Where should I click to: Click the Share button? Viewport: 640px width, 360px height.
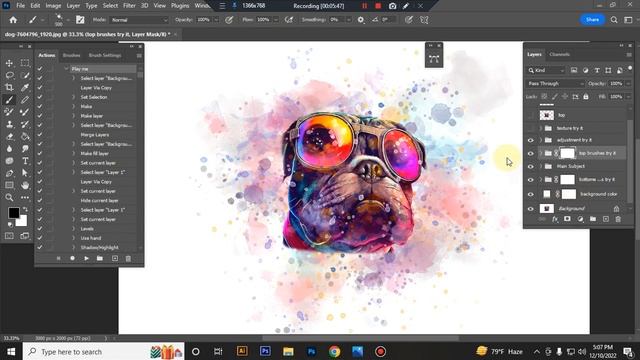pos(592,20)
